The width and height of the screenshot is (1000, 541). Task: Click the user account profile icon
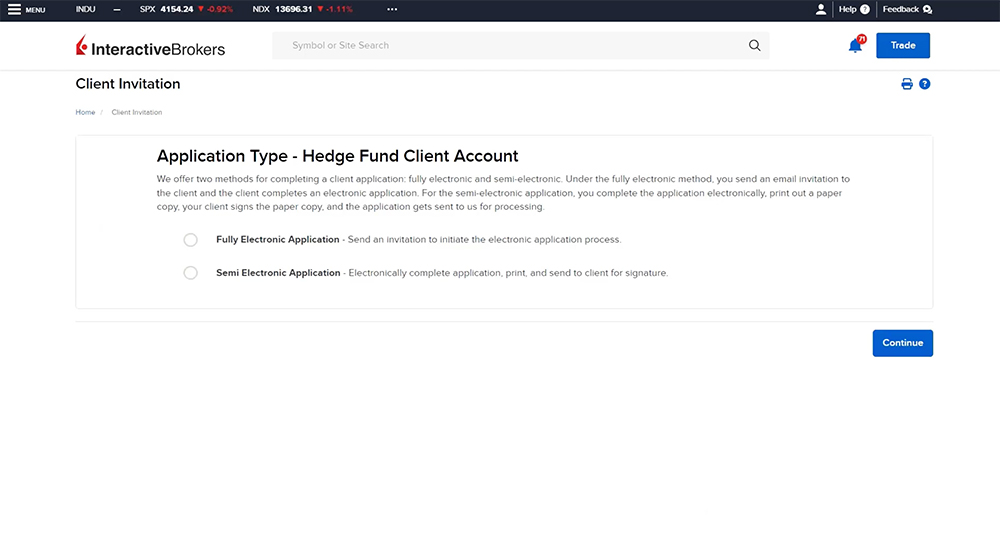pos(821,9)
